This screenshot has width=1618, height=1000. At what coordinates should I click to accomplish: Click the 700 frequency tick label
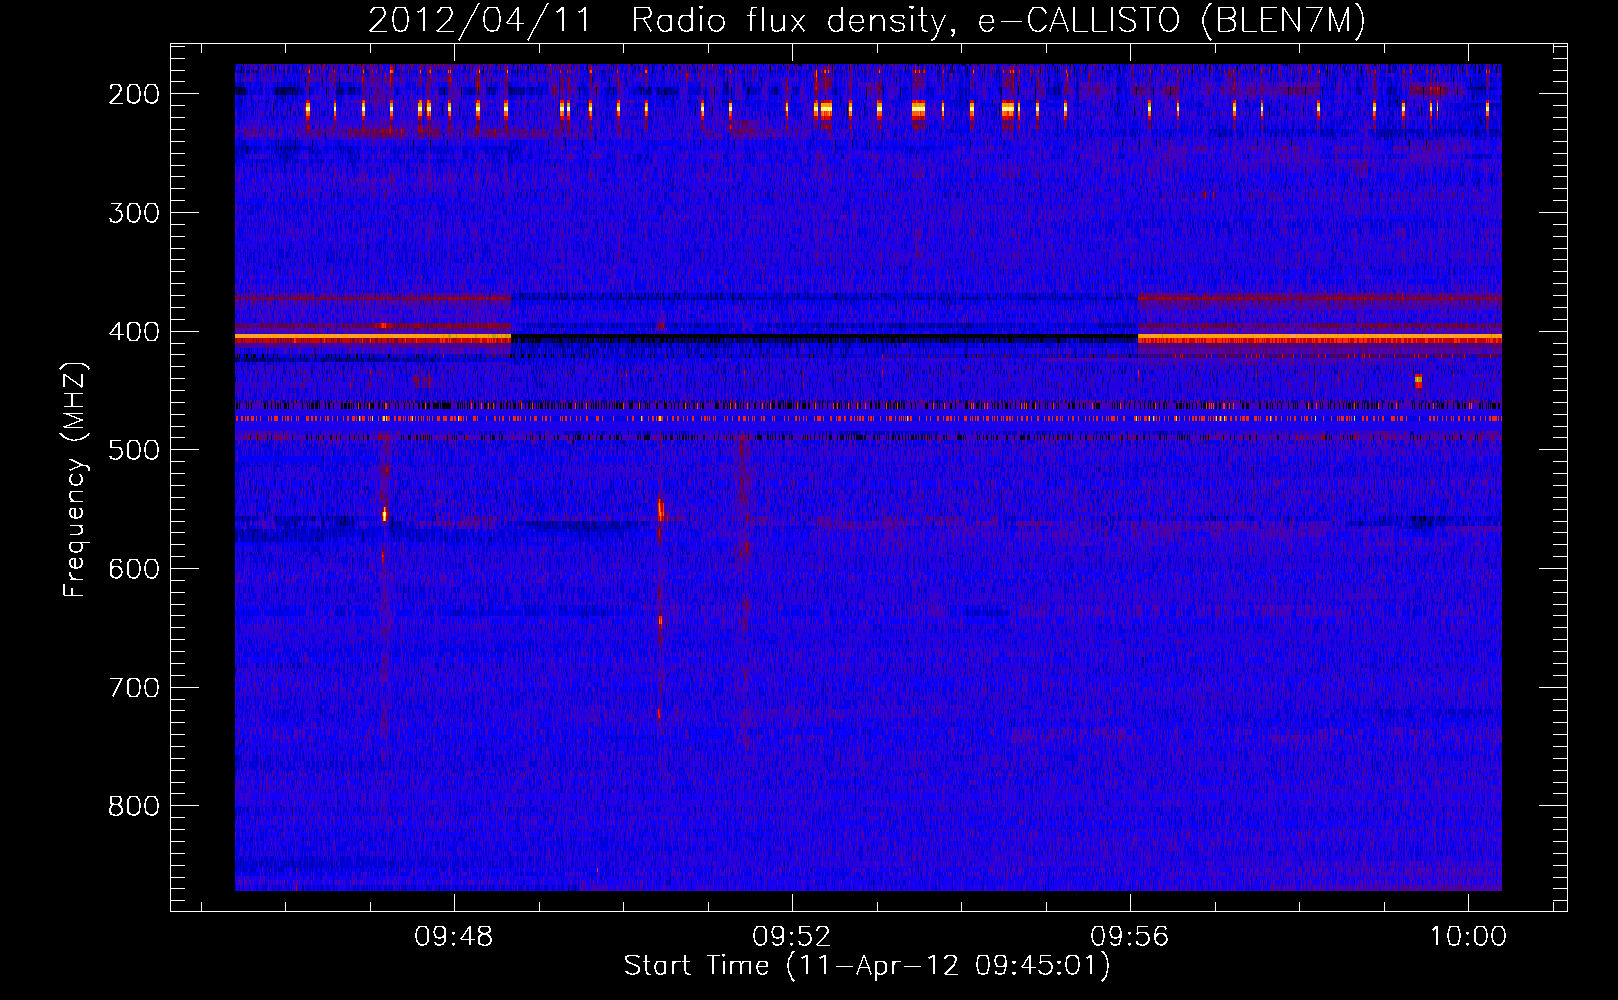pos(134,688)
